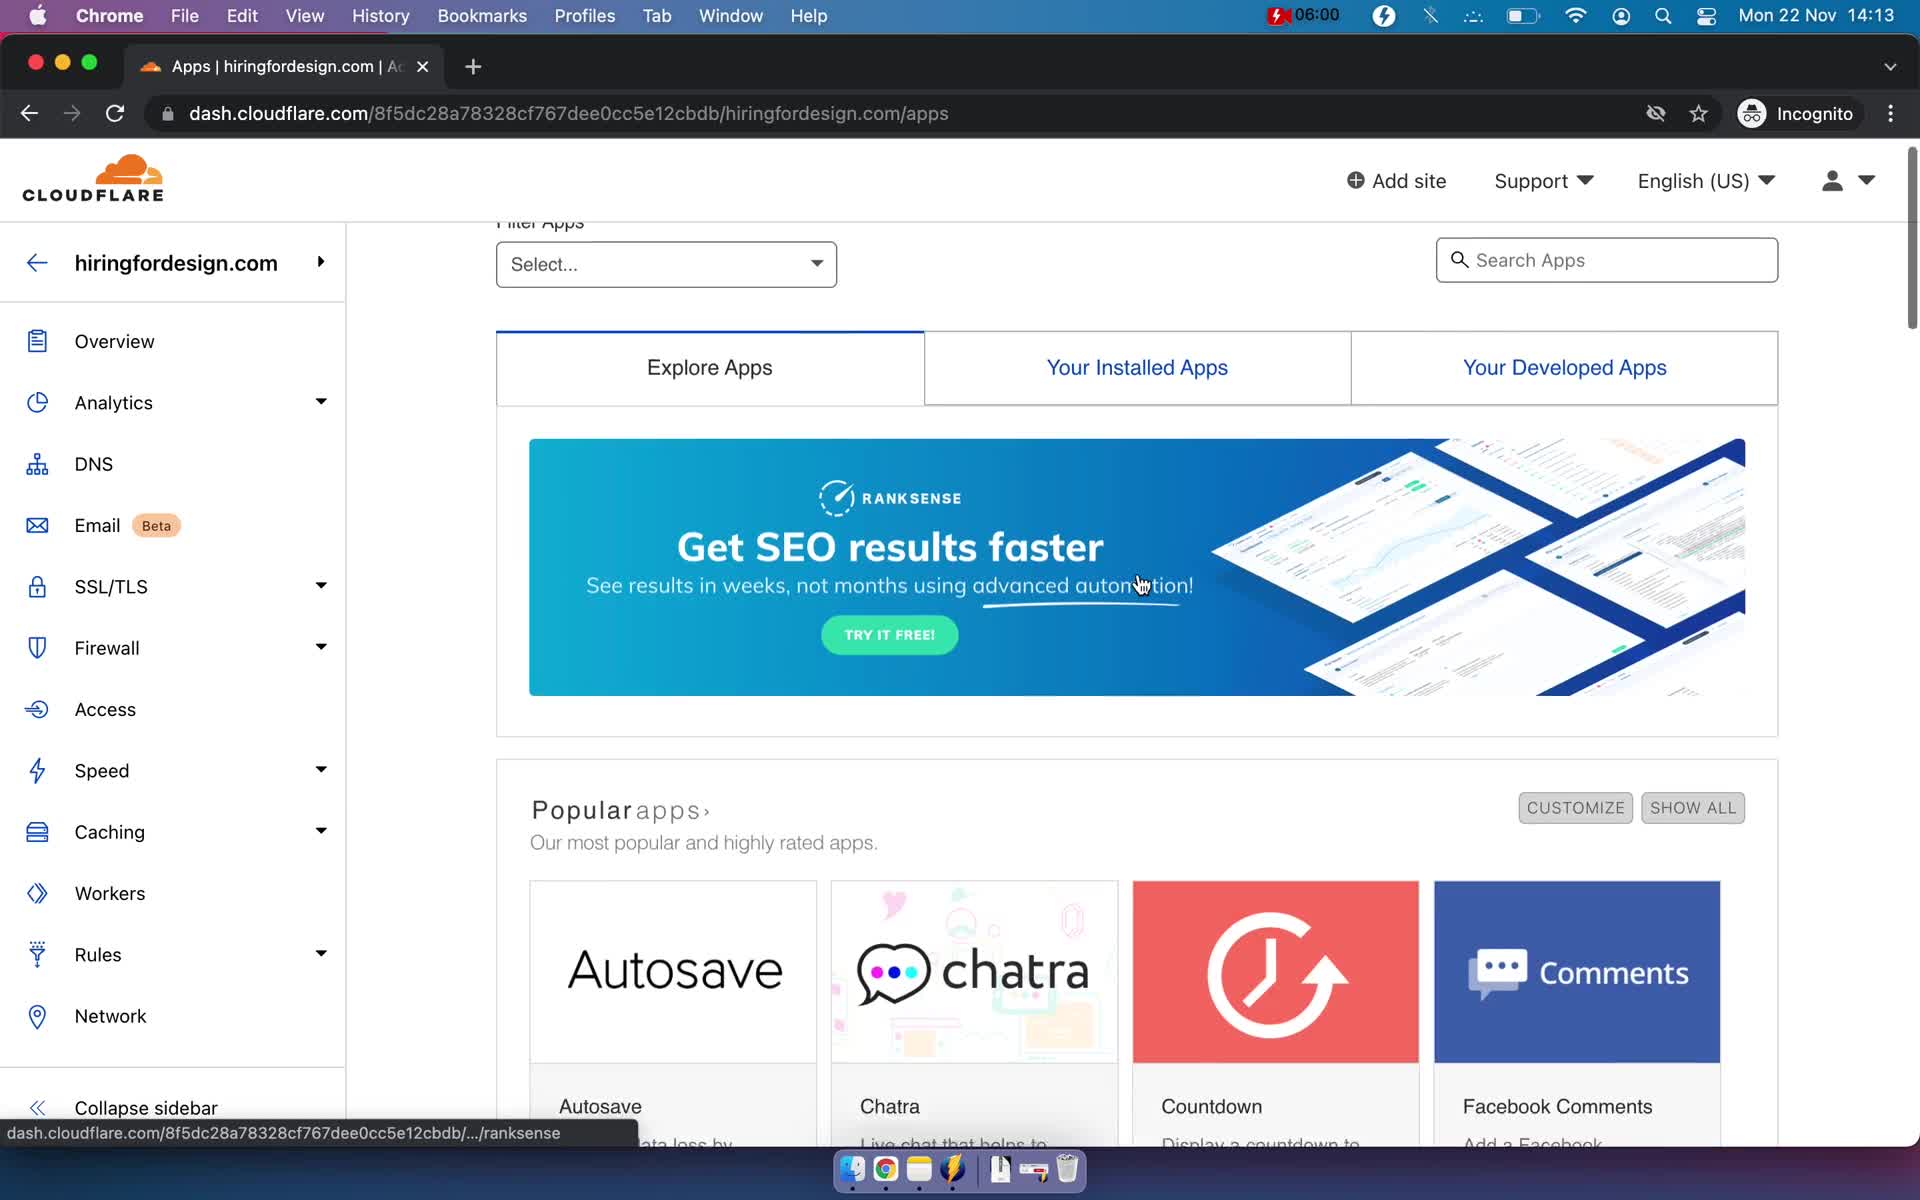
Task: Click Add site button
Action: pyautogui.click(x=1397, y=180)
